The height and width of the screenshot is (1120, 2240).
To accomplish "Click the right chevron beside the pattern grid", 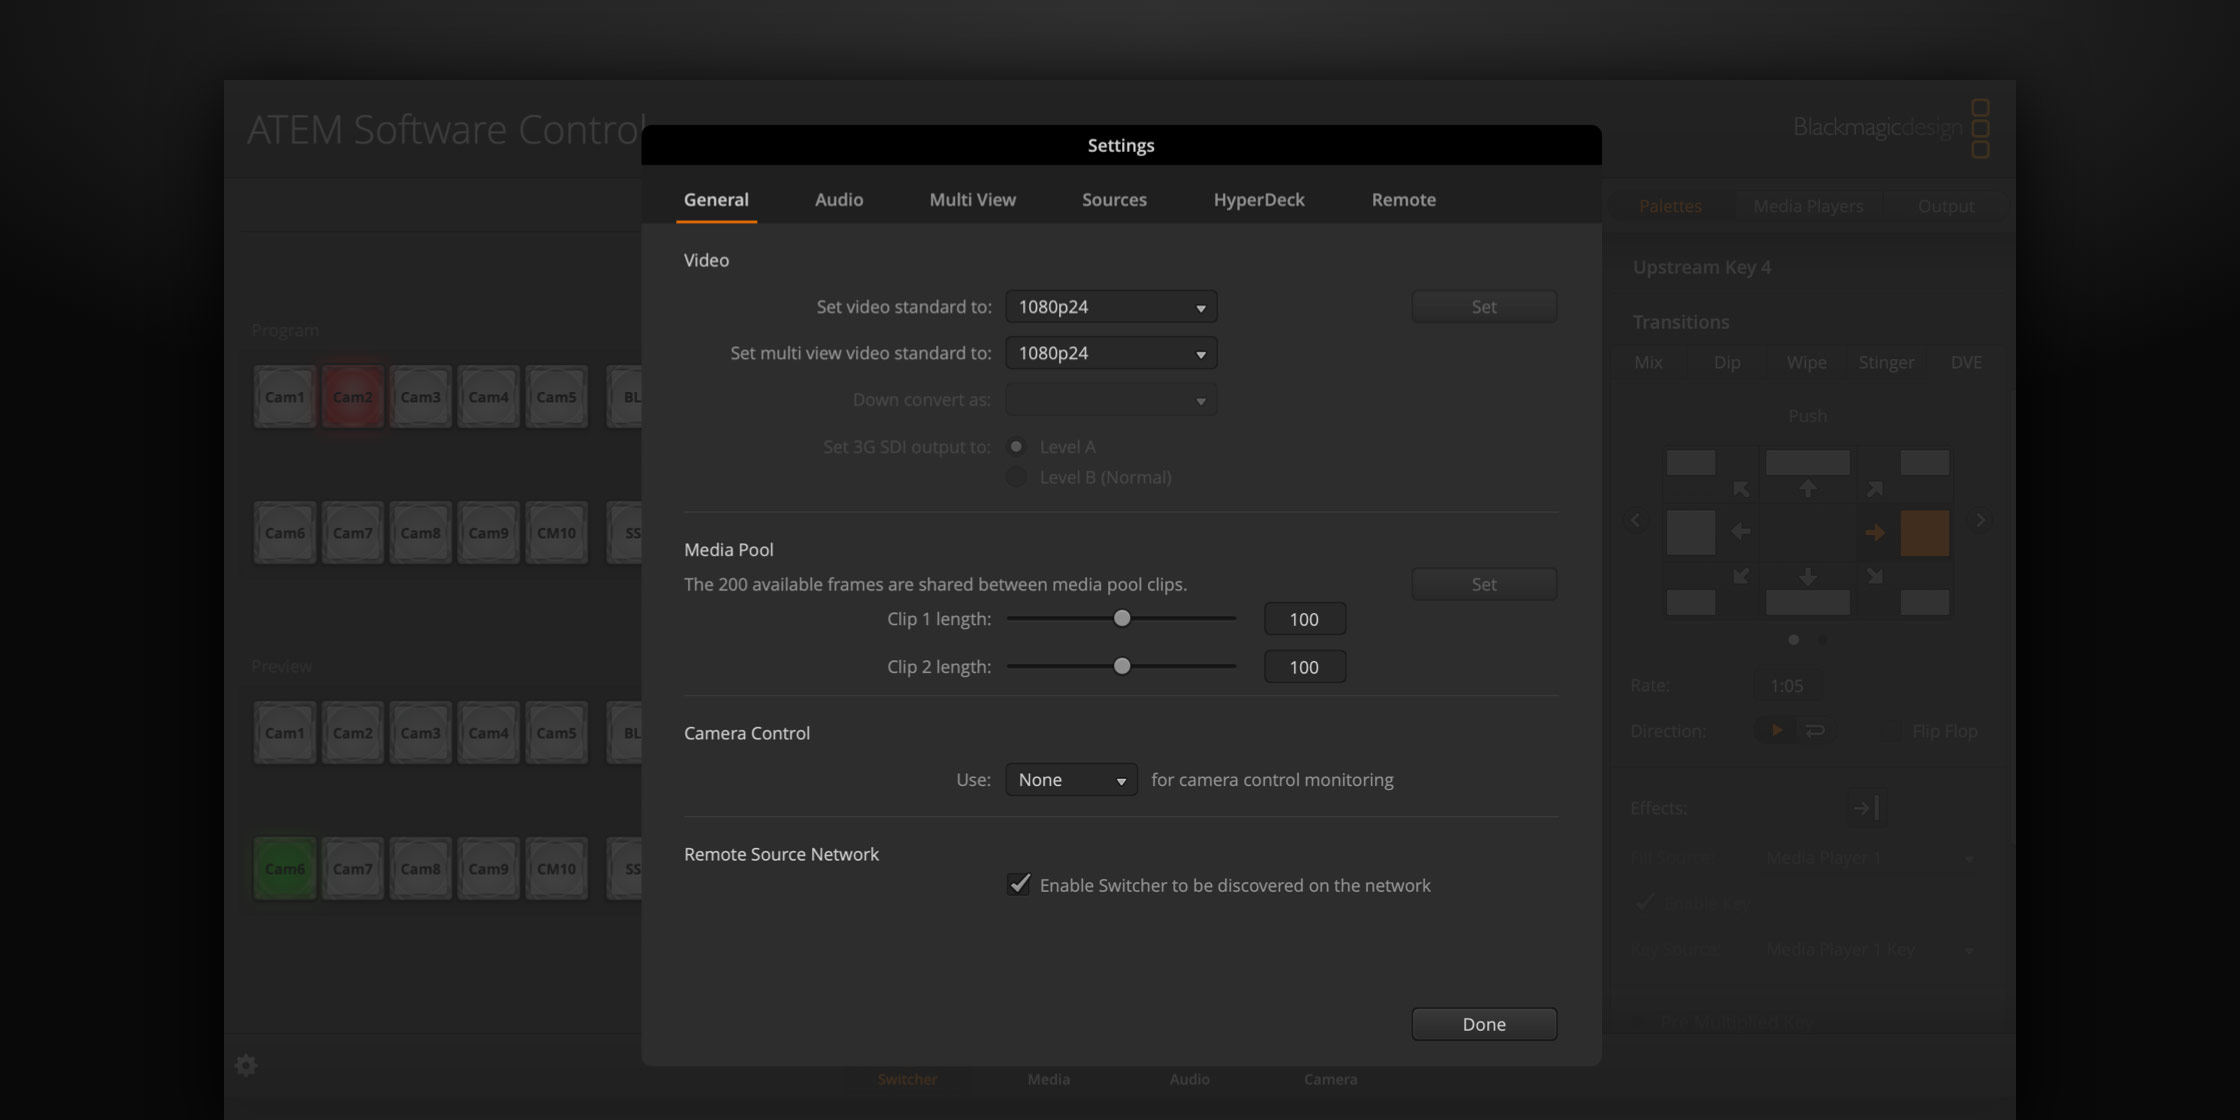I will point(1981,520).
